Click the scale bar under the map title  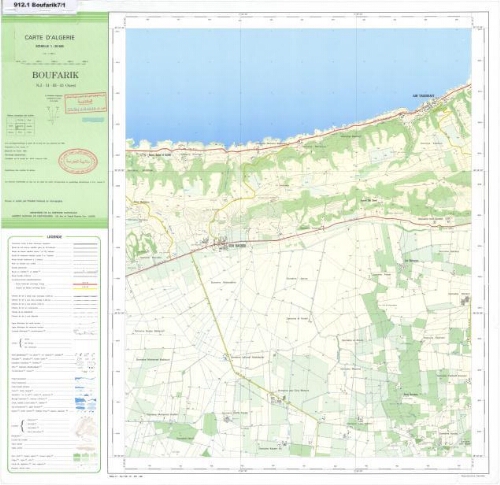[52, 61]
